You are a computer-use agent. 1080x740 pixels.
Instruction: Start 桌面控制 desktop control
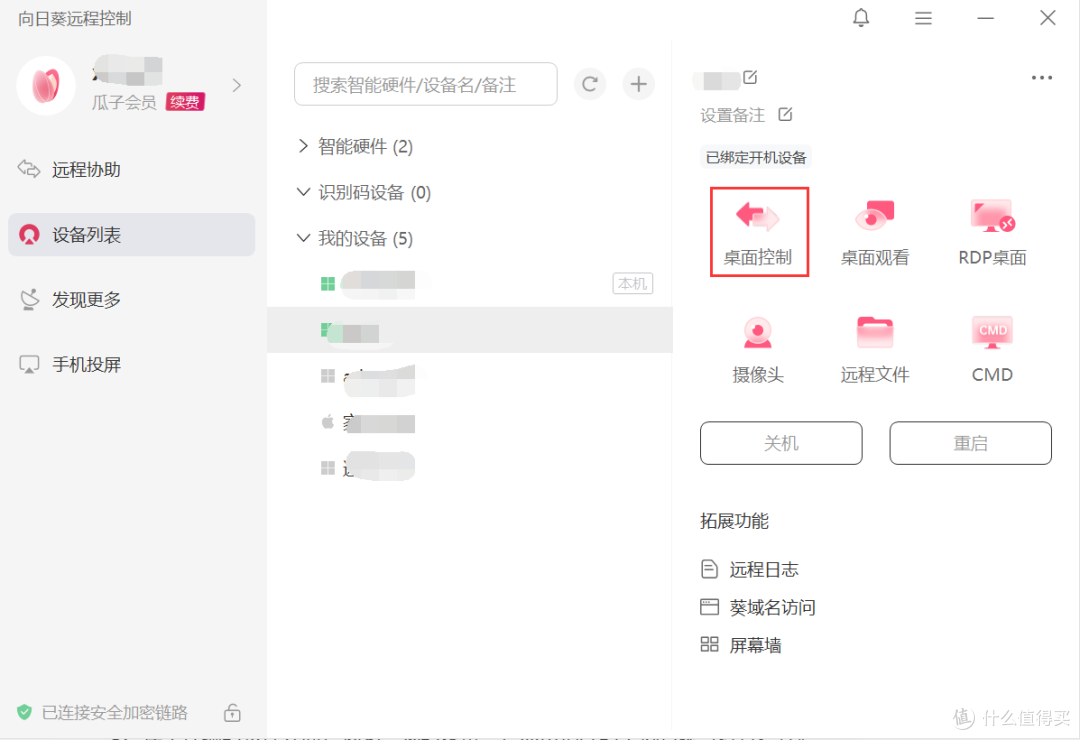[x=758, y=232]
